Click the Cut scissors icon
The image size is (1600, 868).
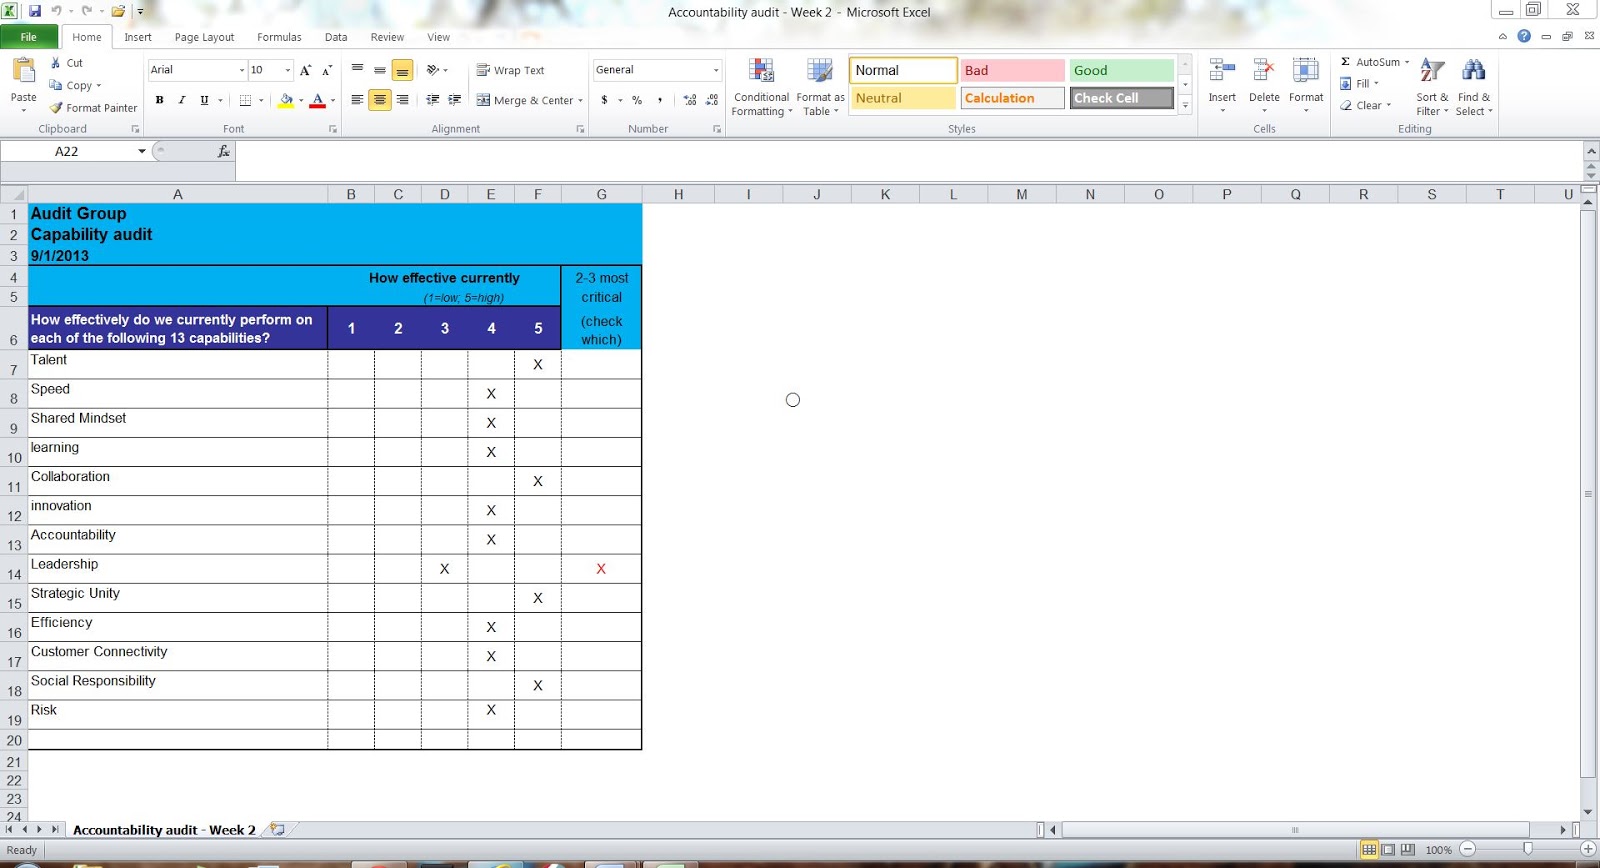[x=56, y=62]
